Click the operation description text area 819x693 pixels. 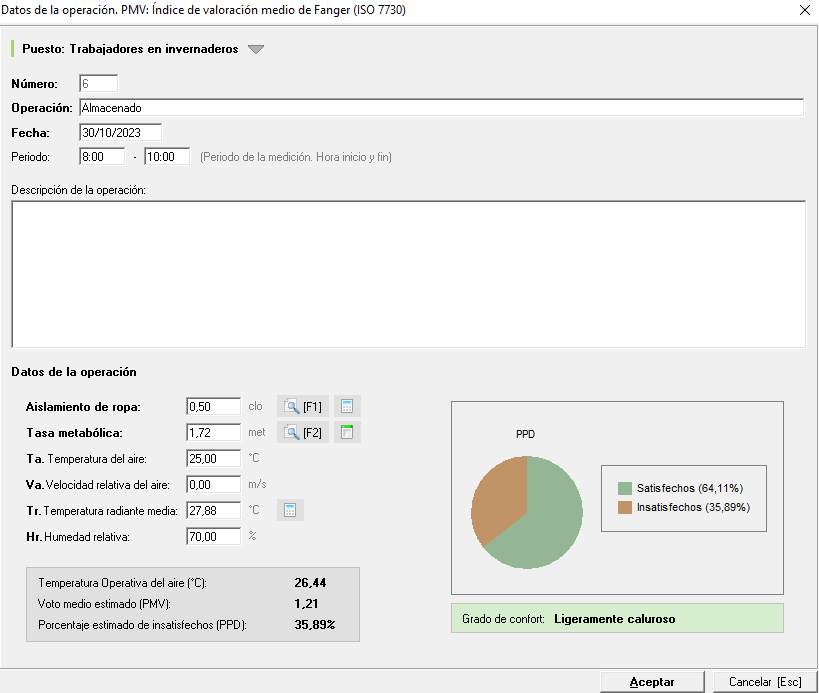(408, 274)
